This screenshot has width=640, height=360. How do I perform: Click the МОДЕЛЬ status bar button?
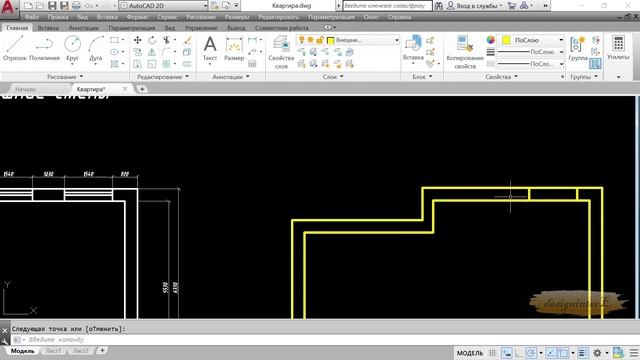pos(470,353)
